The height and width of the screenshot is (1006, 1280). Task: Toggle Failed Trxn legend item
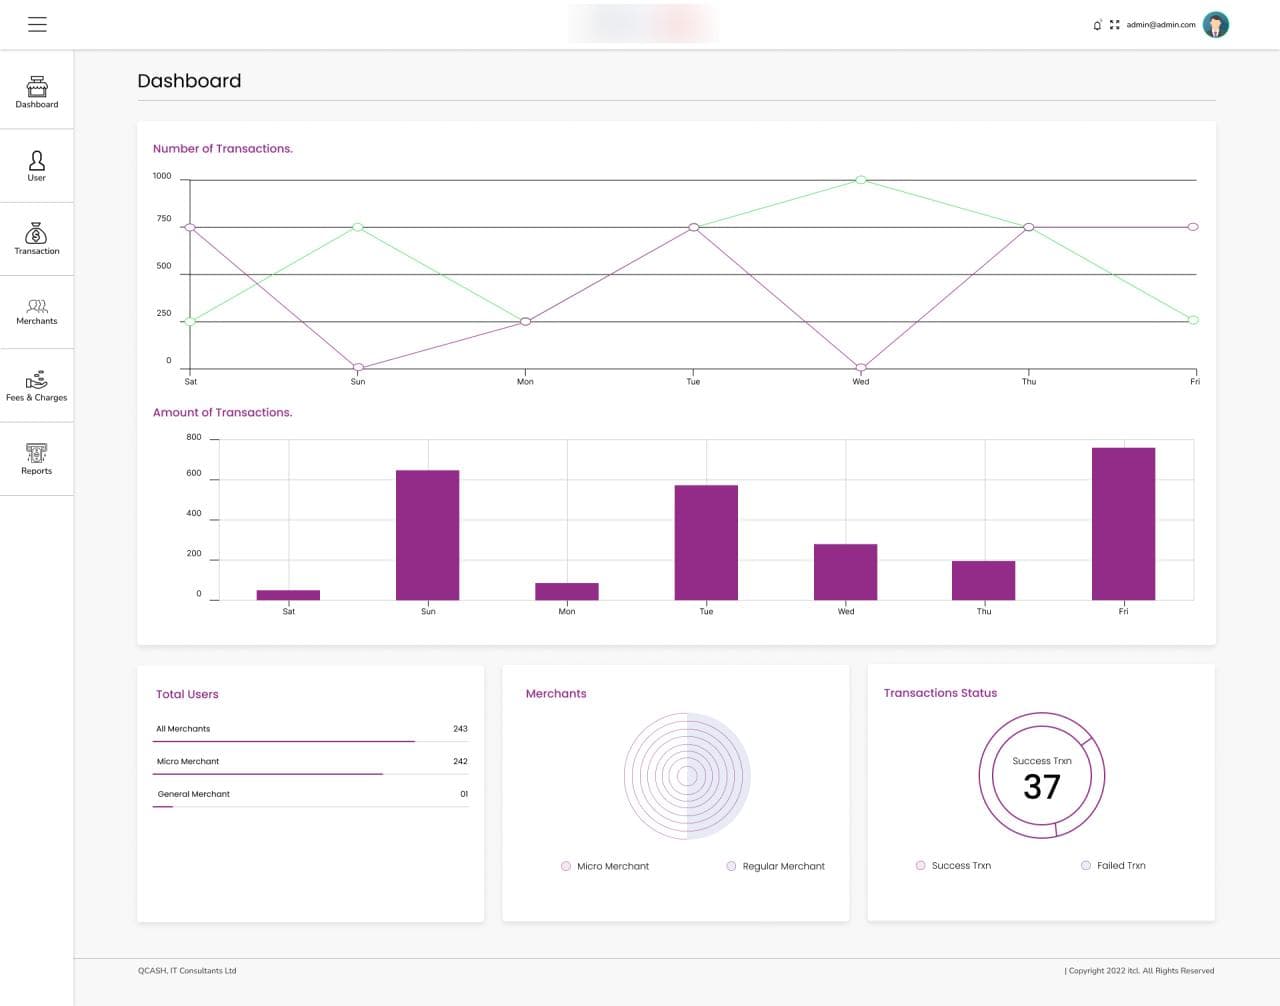coord(1113,866)
